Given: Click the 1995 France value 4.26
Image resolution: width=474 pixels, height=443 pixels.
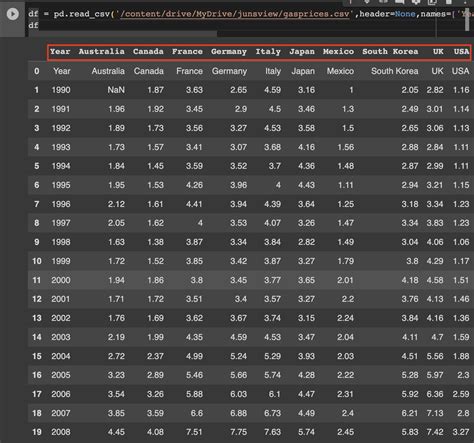Looking at the screenshot, I should 194,185.
